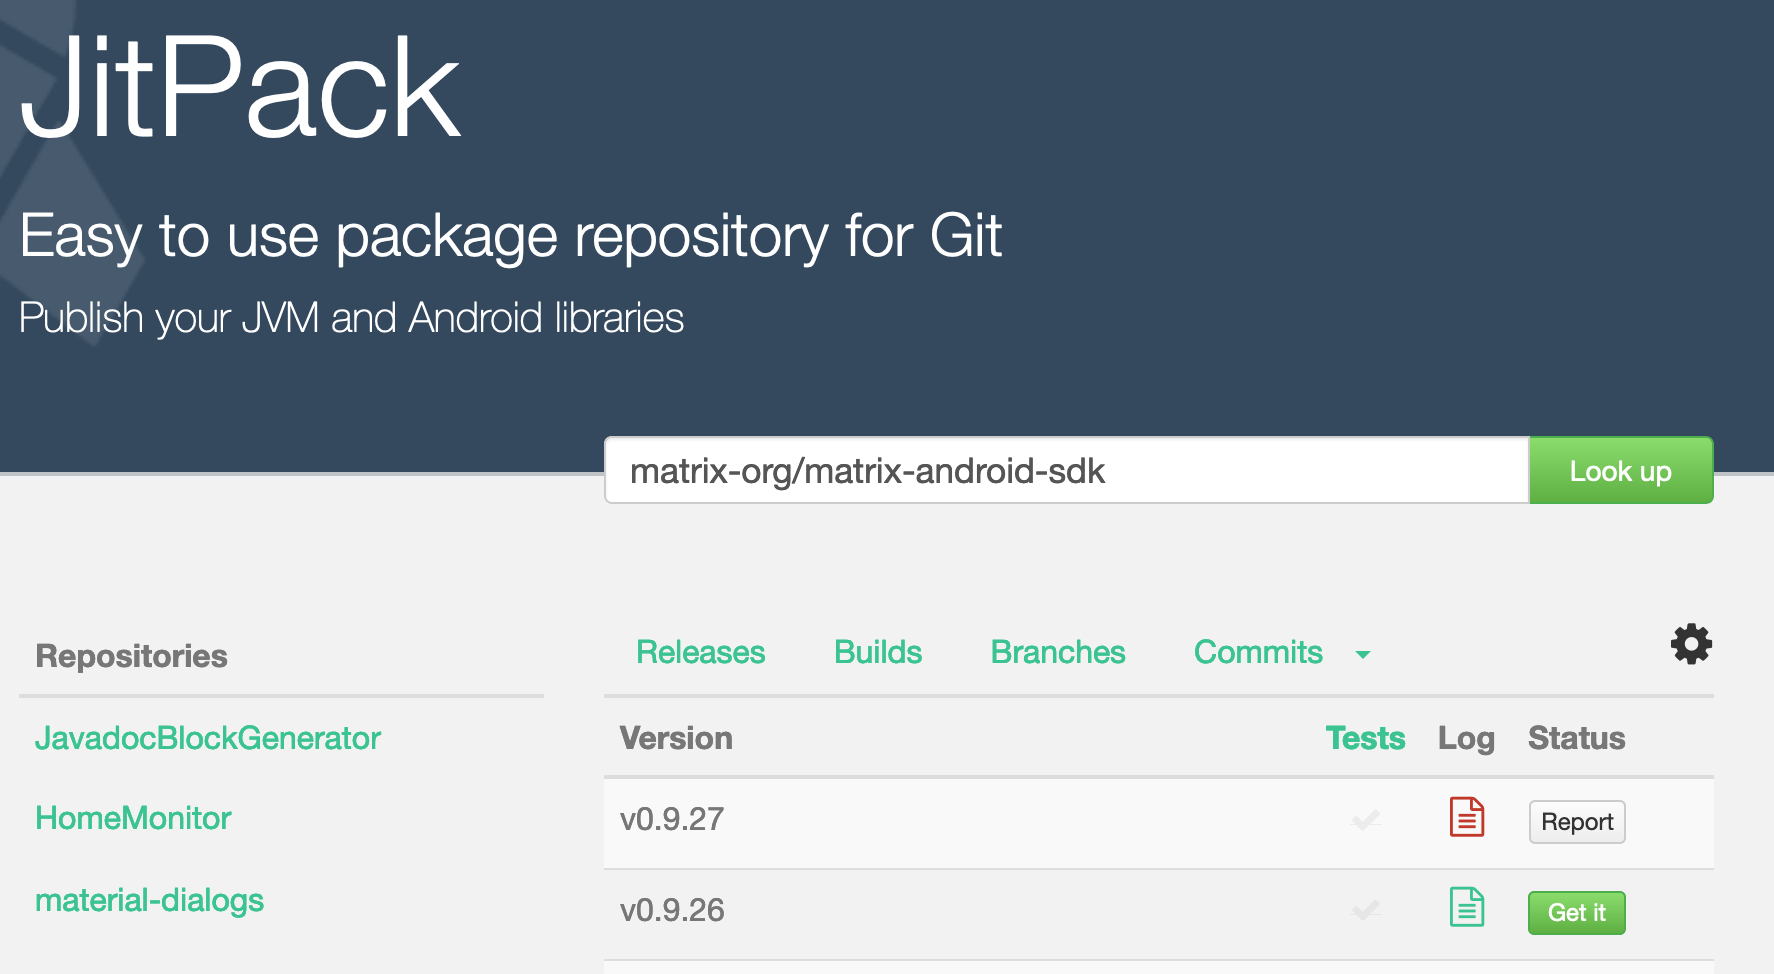This screenshot has width=1774, height=974.
Task: Select the green success-log icon
Action: 1466,908
